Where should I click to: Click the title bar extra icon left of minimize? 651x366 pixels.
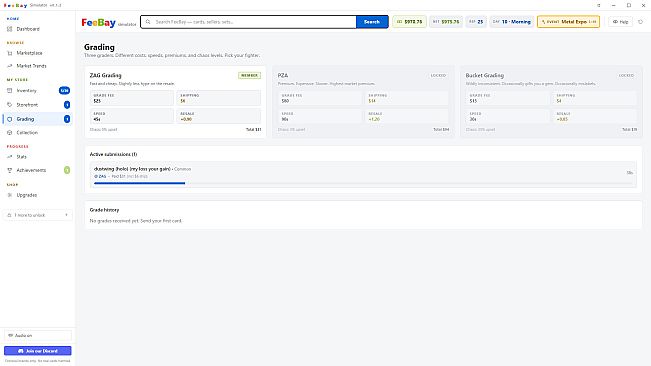(x=598, y=5)
